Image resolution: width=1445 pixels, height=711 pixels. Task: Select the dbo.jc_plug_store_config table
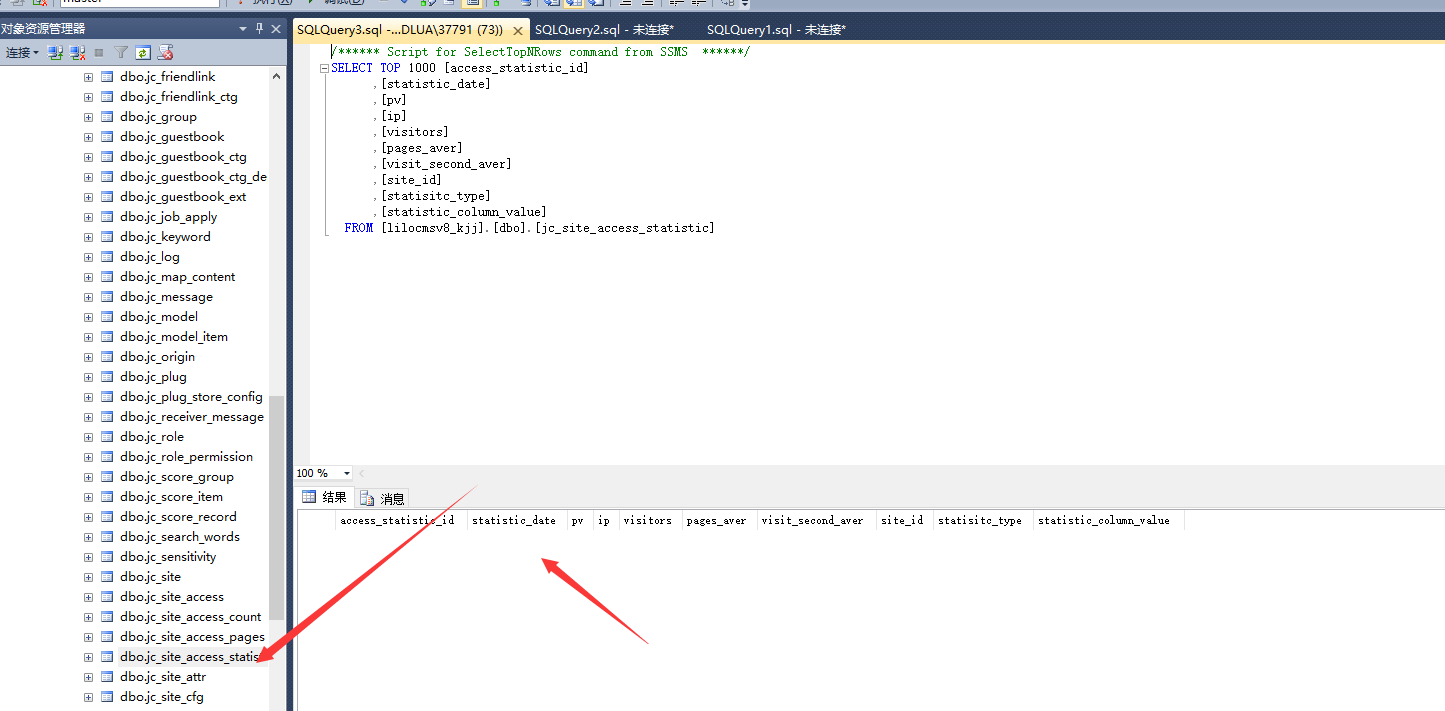click(x=191, y=397)
